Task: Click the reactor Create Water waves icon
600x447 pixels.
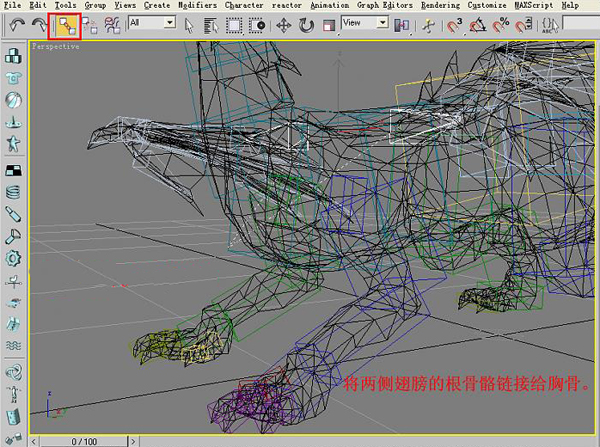Action: click(13, 346)
